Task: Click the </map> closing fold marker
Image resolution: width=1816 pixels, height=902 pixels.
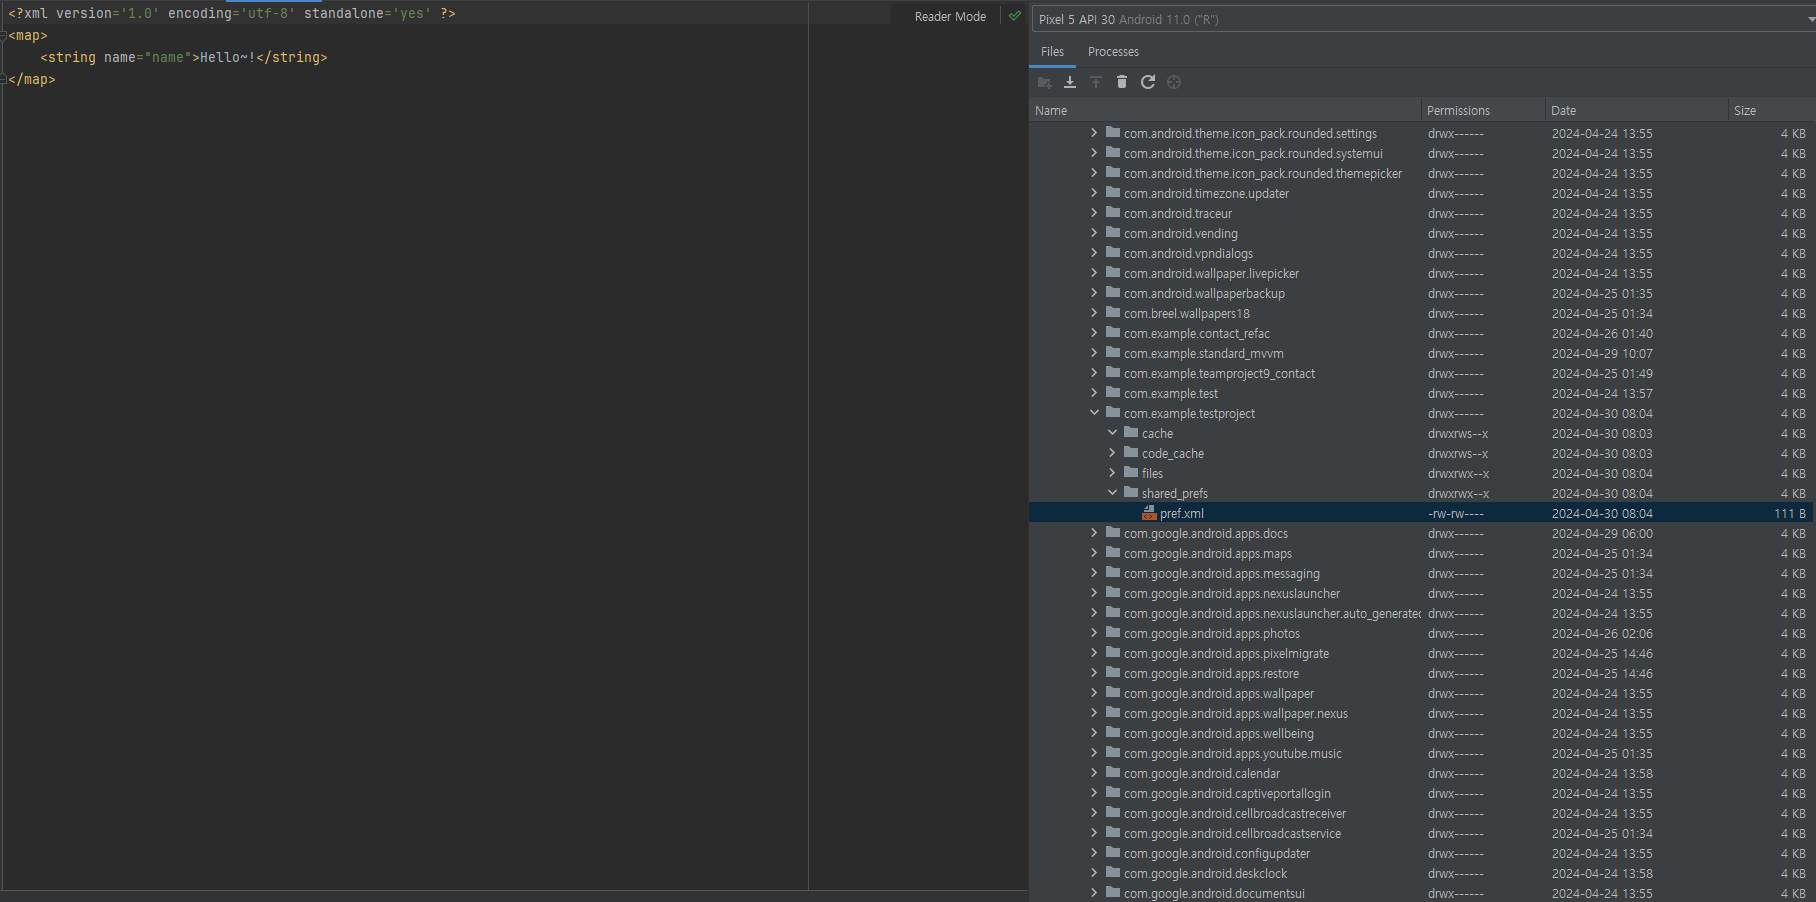Action: pos(4,80)
